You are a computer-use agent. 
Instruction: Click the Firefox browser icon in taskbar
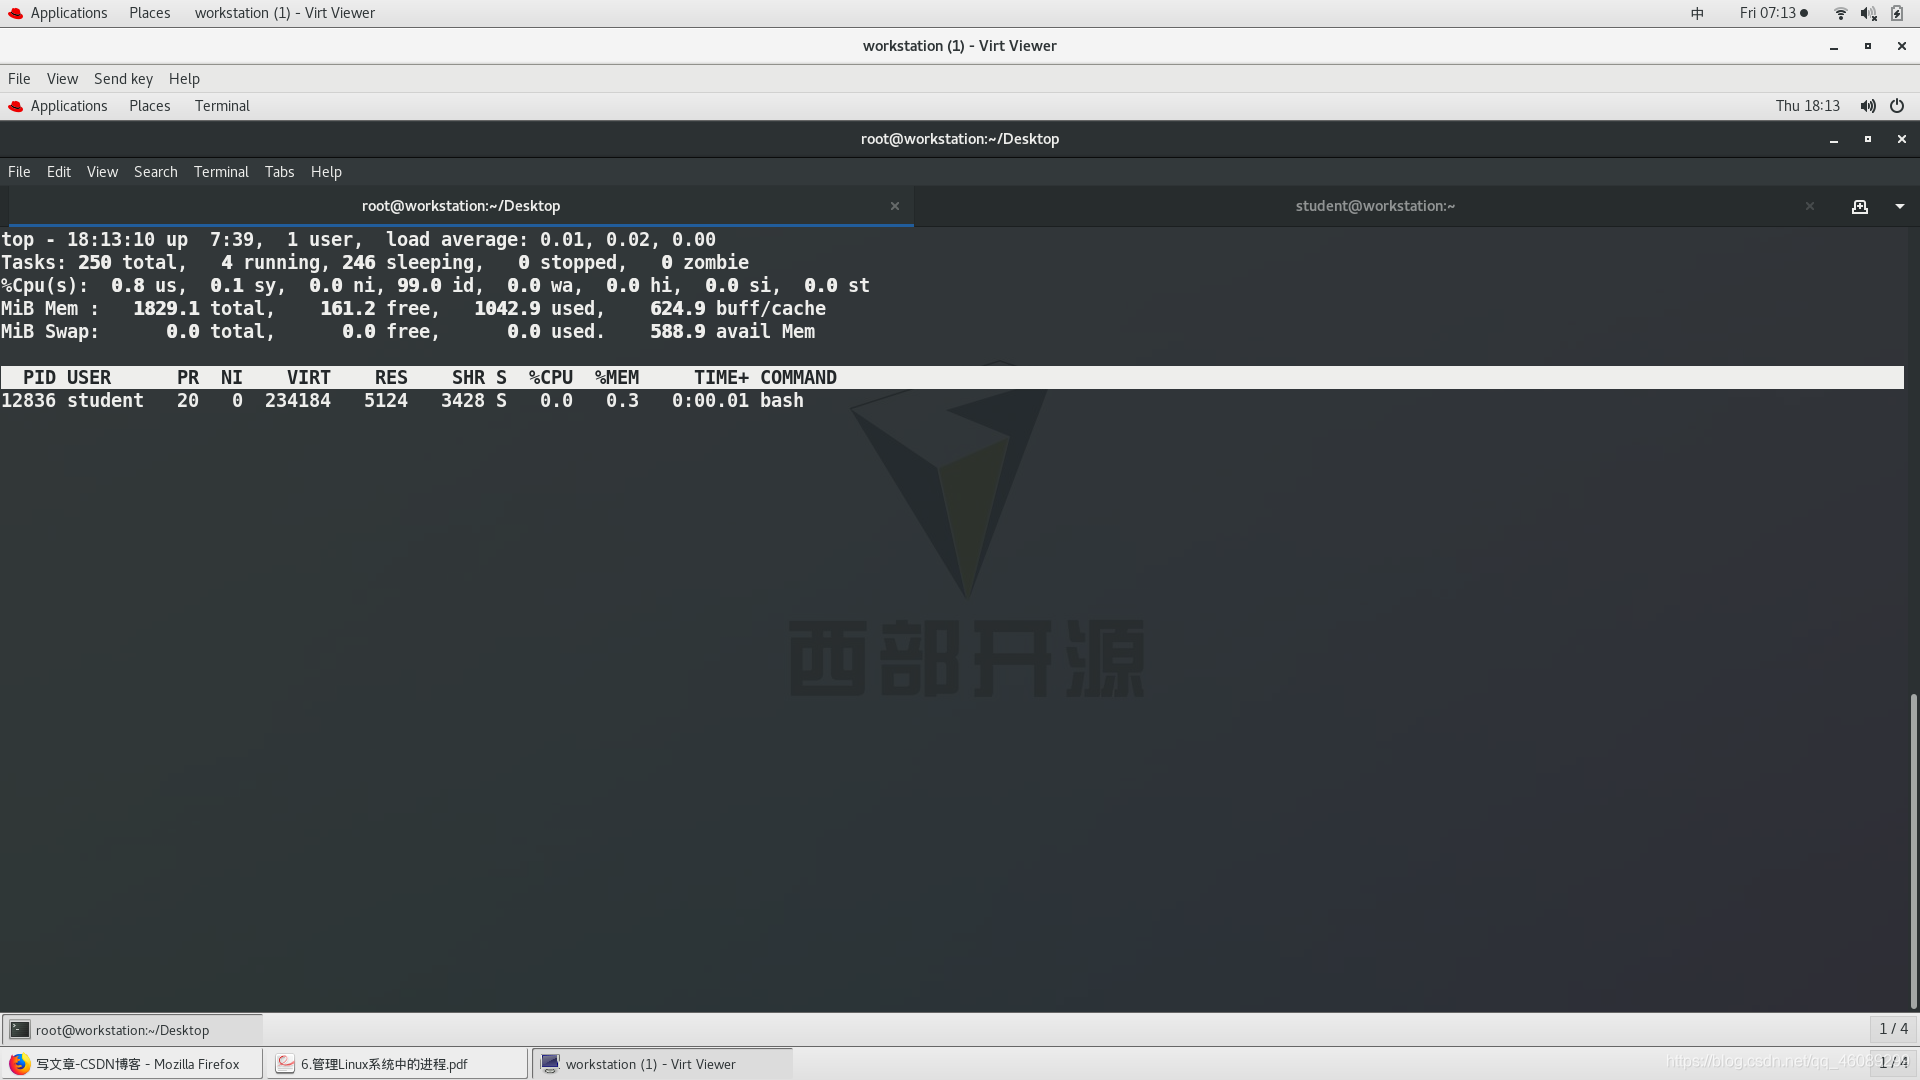coord(18,1064)
